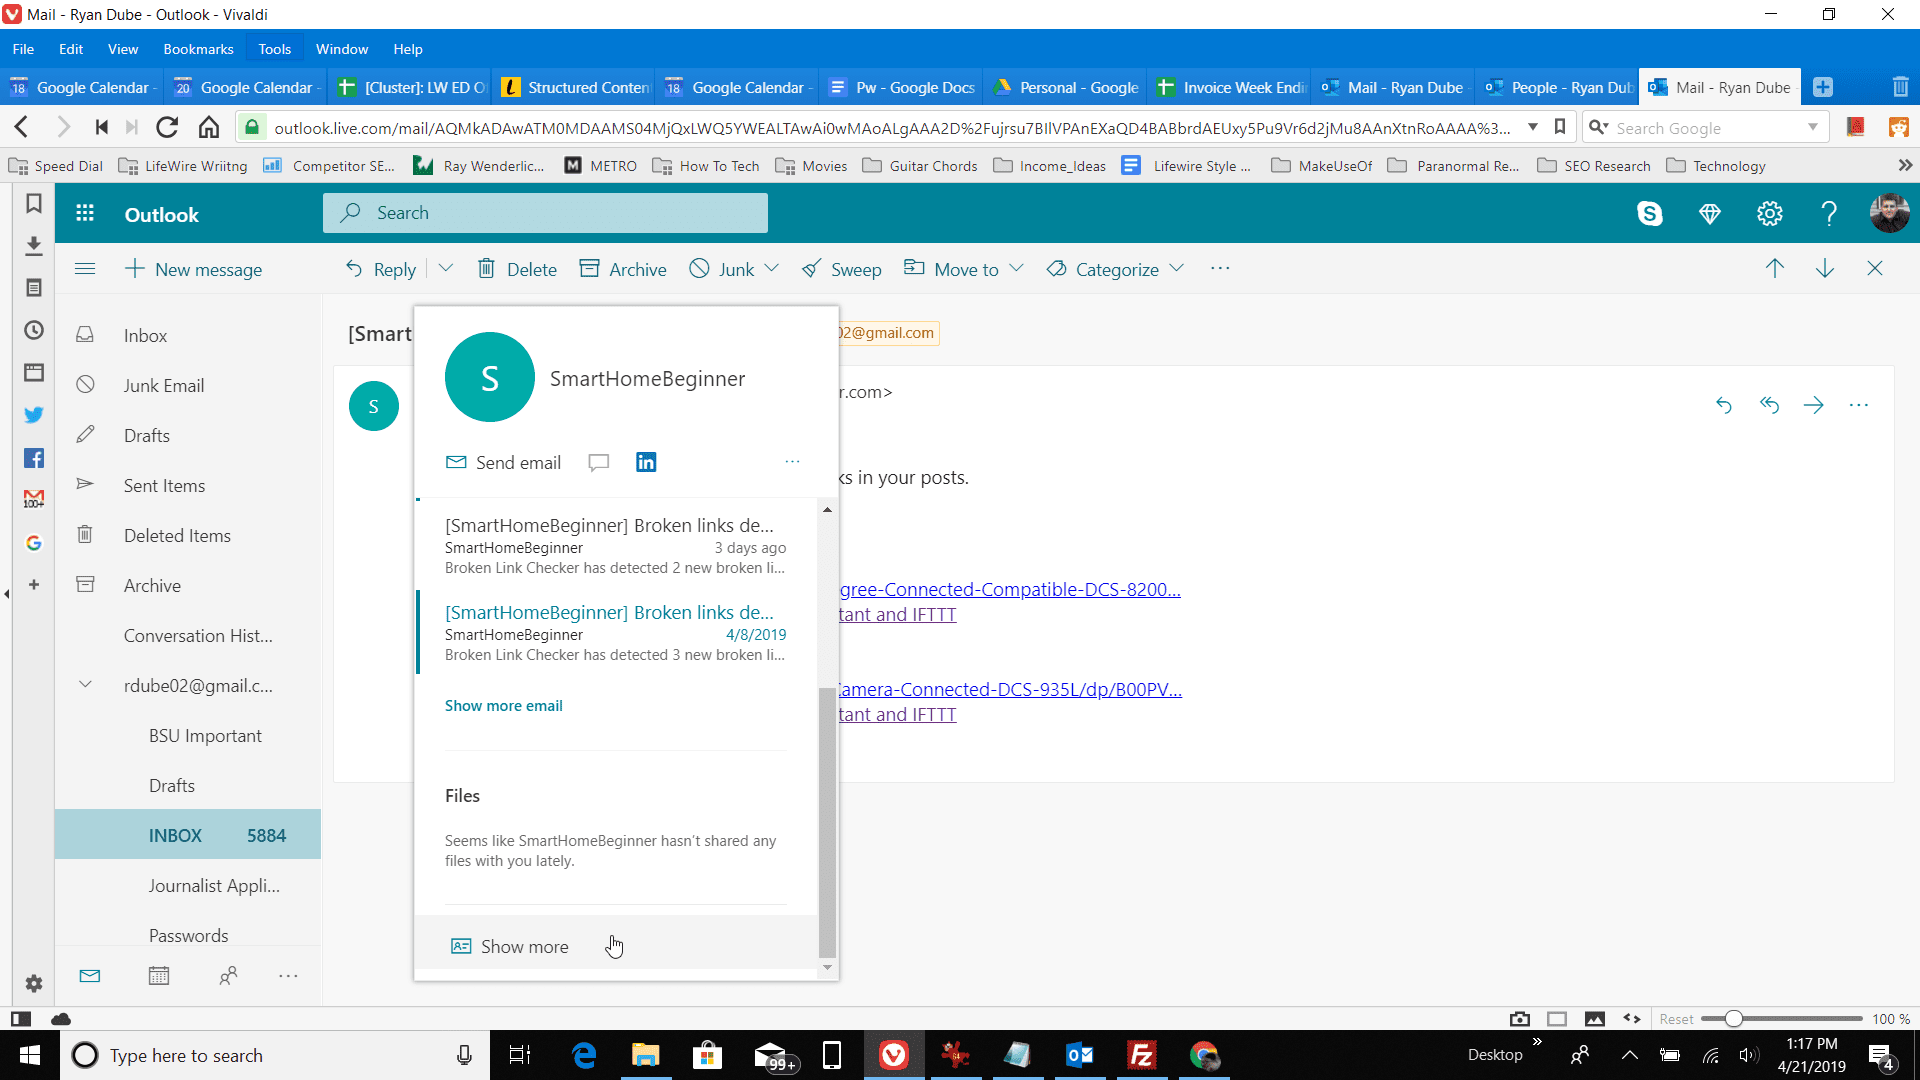The height and width of the screenshot is (1080, 1920).
Task: Click the Outlook Settings gear icon
Action: pyautogui.click(x=1770, y=212)
